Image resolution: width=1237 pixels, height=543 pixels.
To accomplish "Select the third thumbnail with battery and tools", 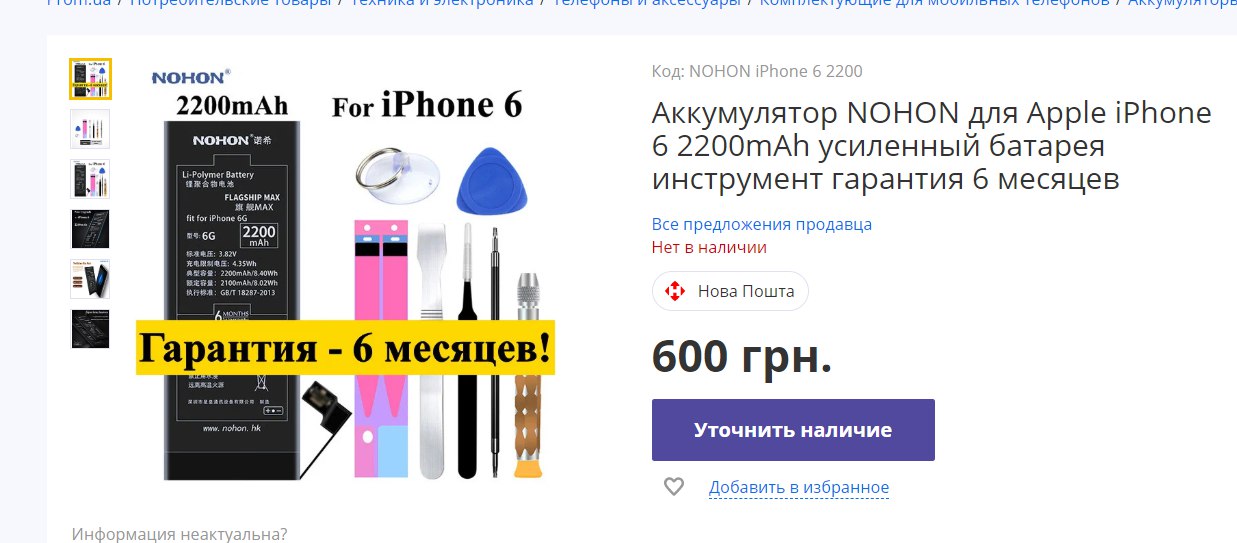I will (90, 179).
